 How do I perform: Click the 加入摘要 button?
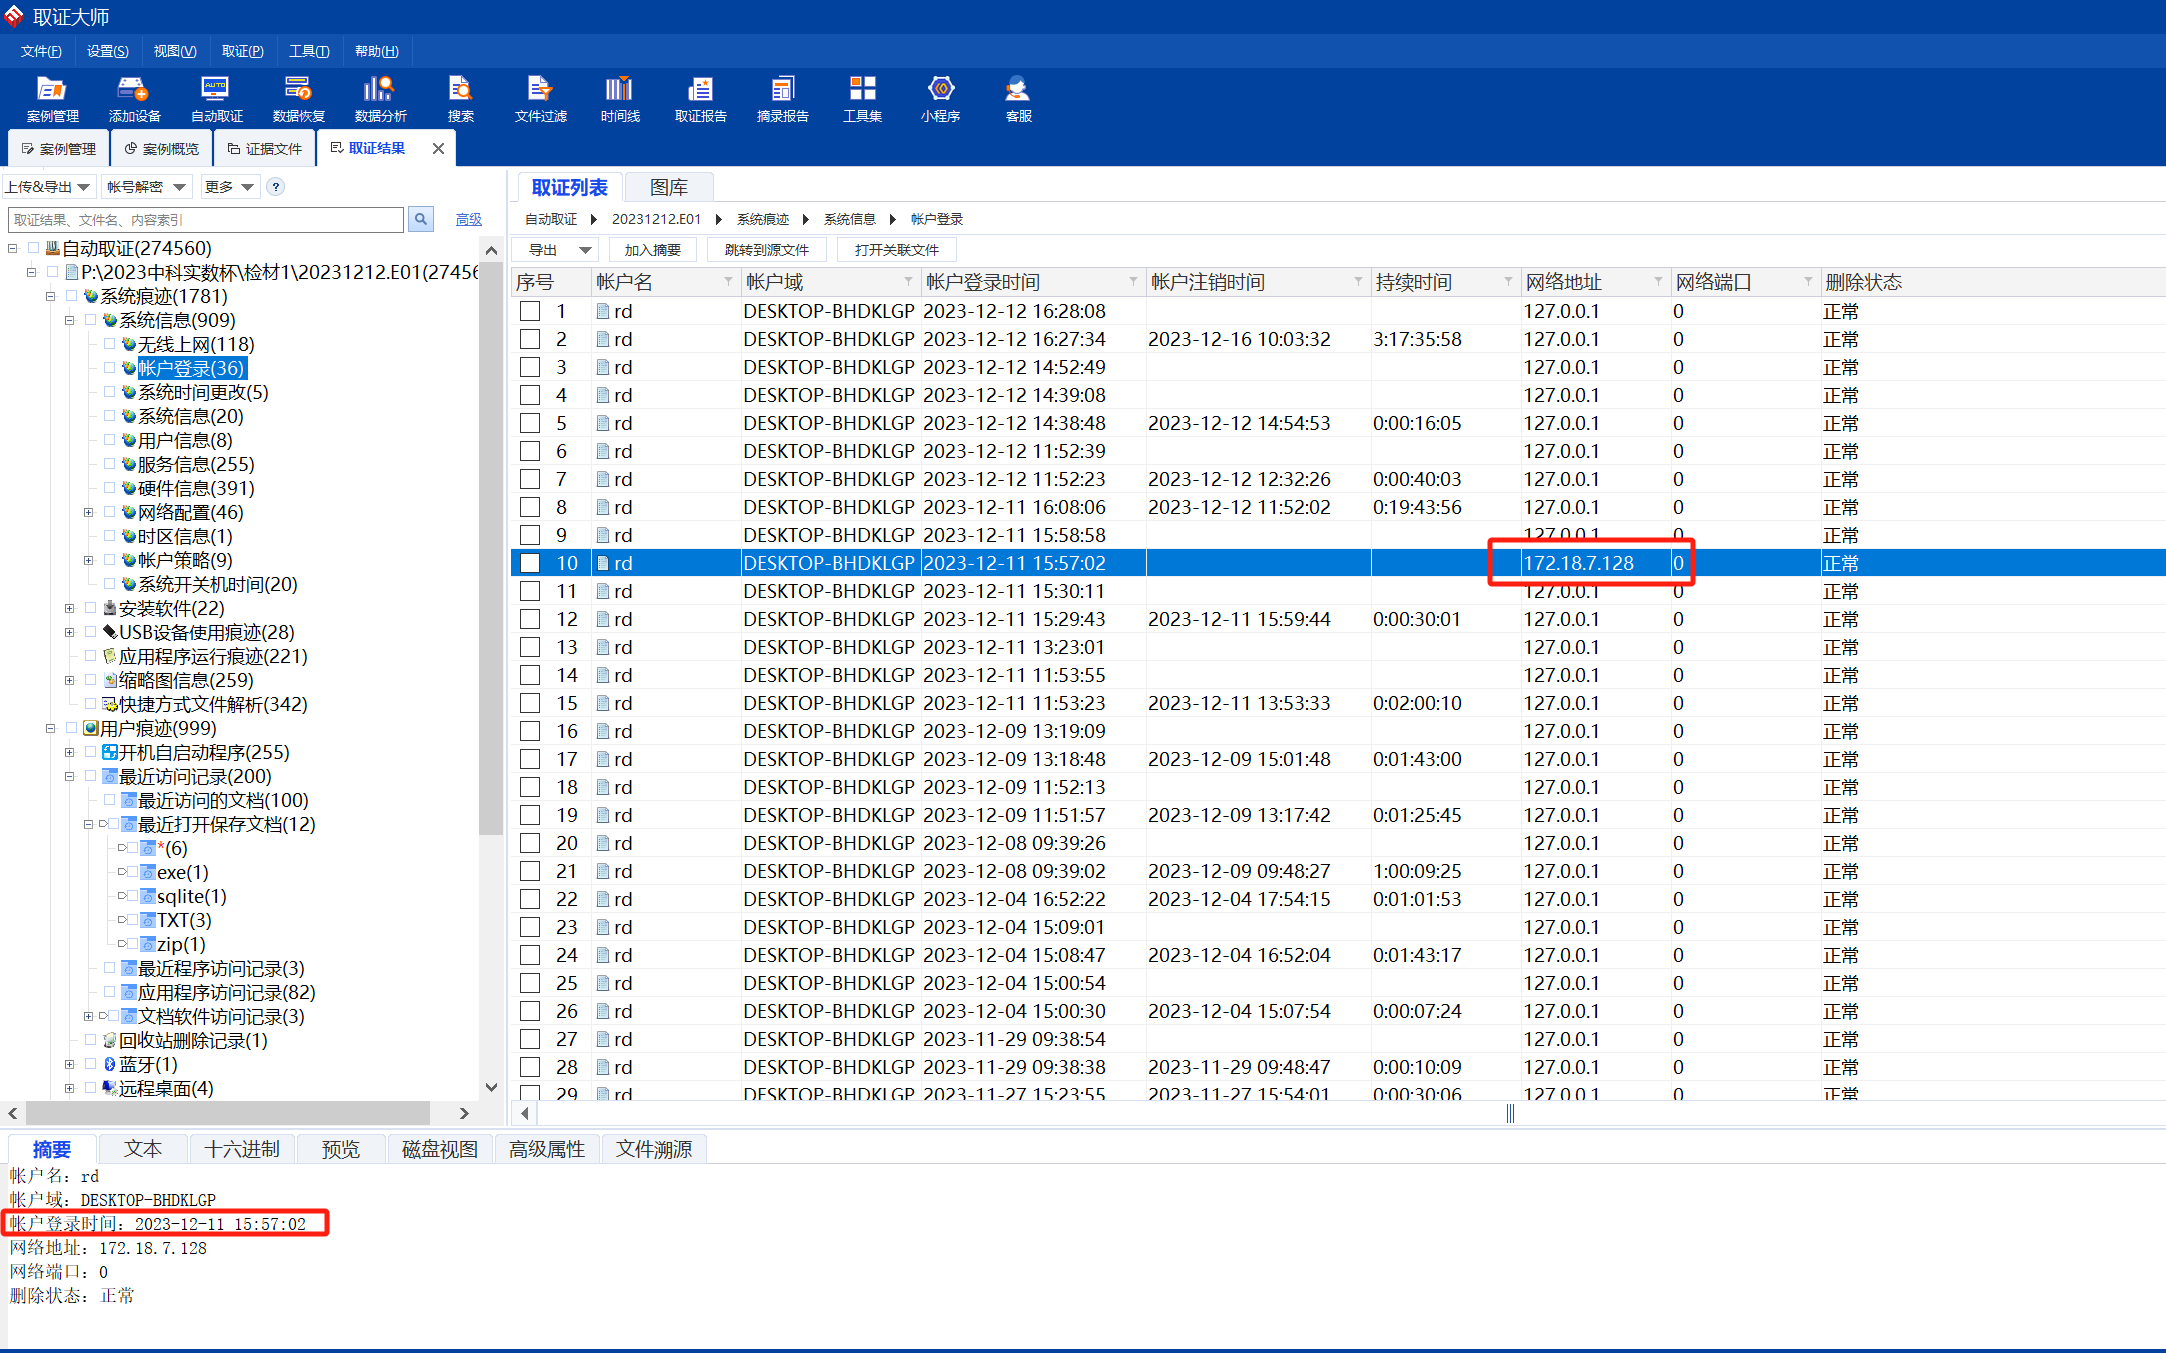pos(652,250)
